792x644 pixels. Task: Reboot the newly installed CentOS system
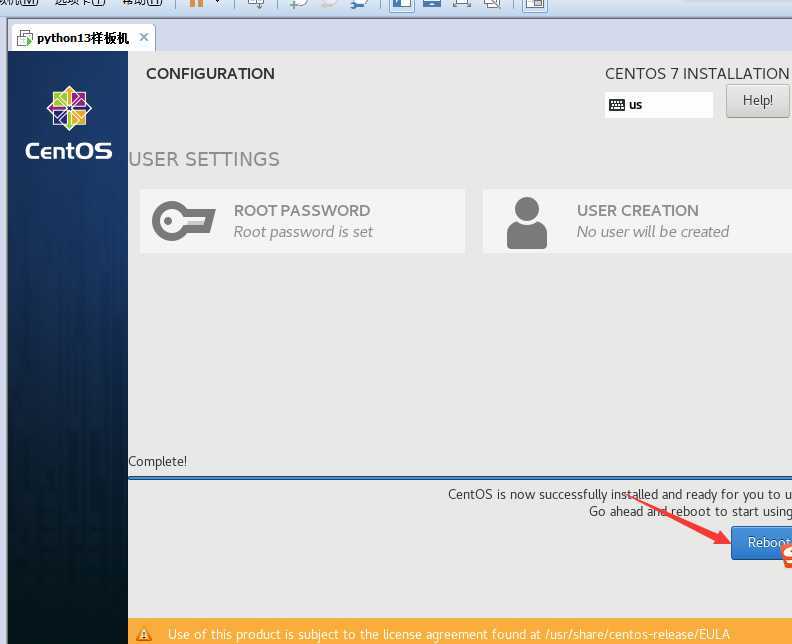pos(761,542)
